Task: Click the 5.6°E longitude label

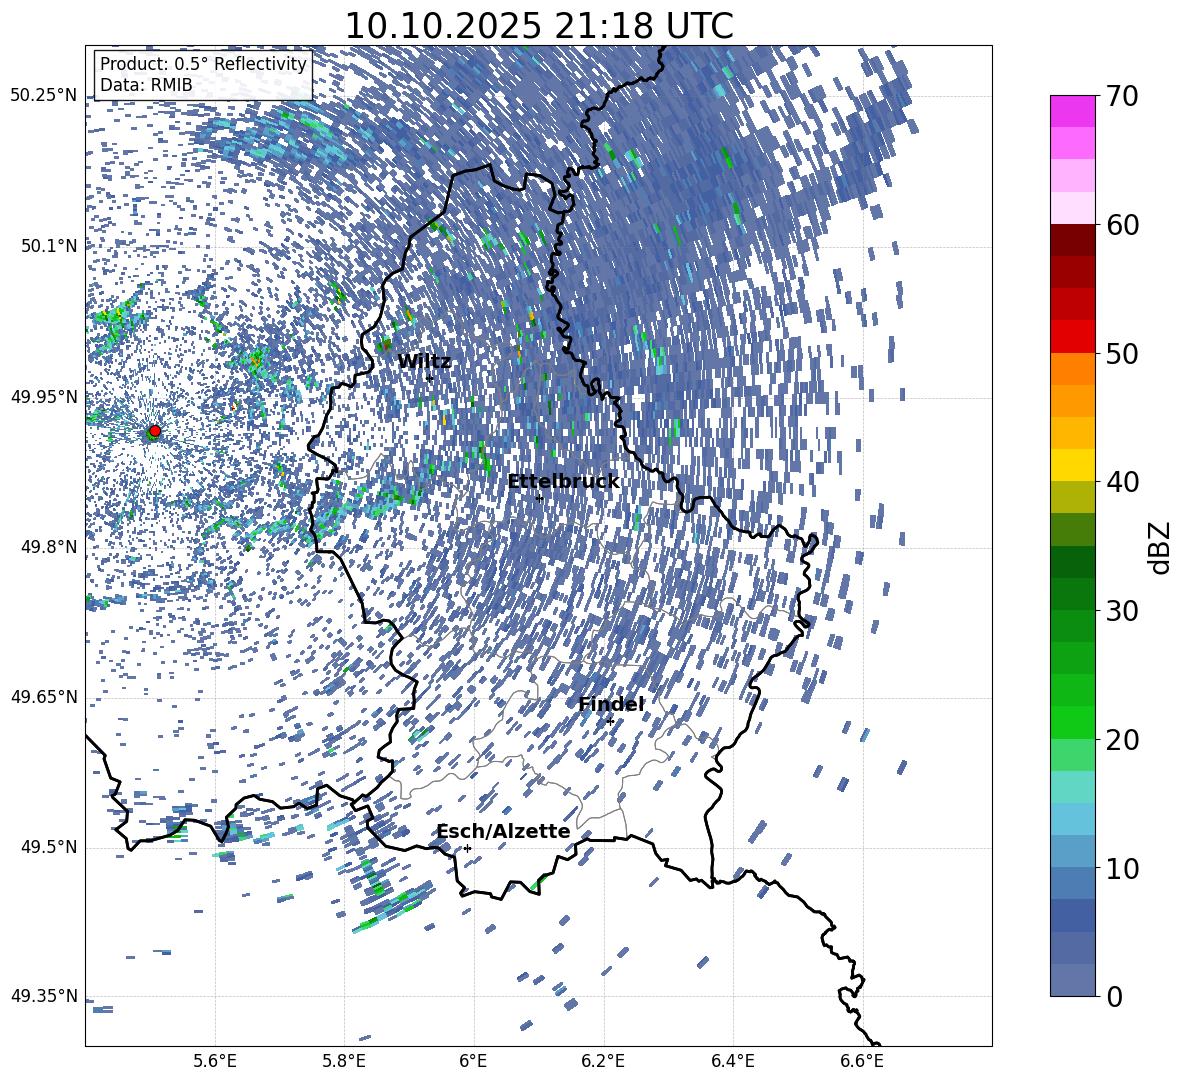Action: pos(215,1061)
